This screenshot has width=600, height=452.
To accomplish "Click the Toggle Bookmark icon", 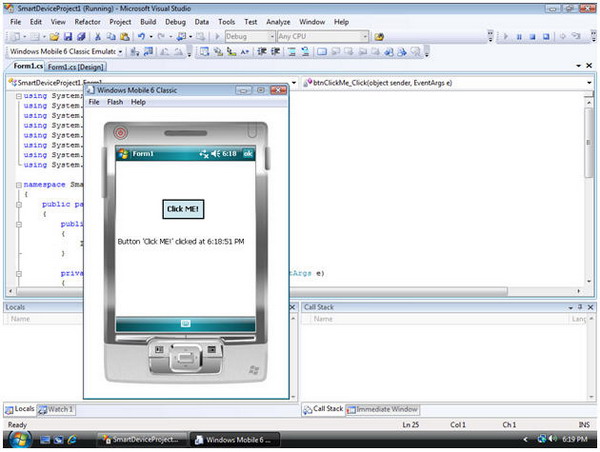I will 322,51.
